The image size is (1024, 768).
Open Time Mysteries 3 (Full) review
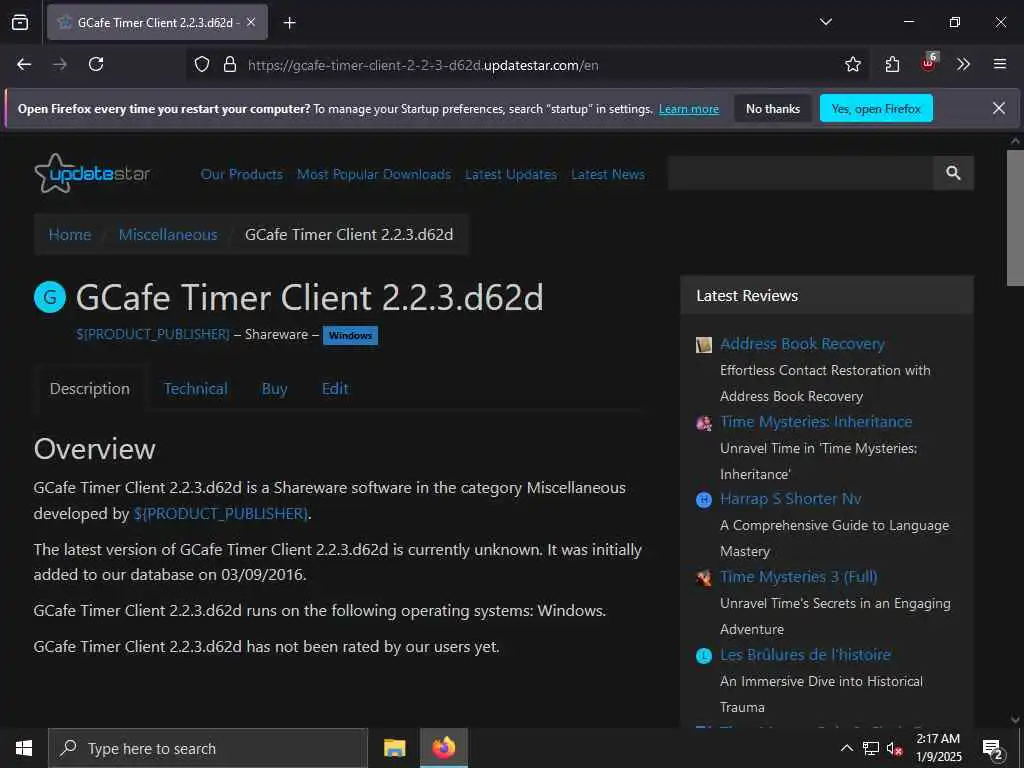pos(798,577)
